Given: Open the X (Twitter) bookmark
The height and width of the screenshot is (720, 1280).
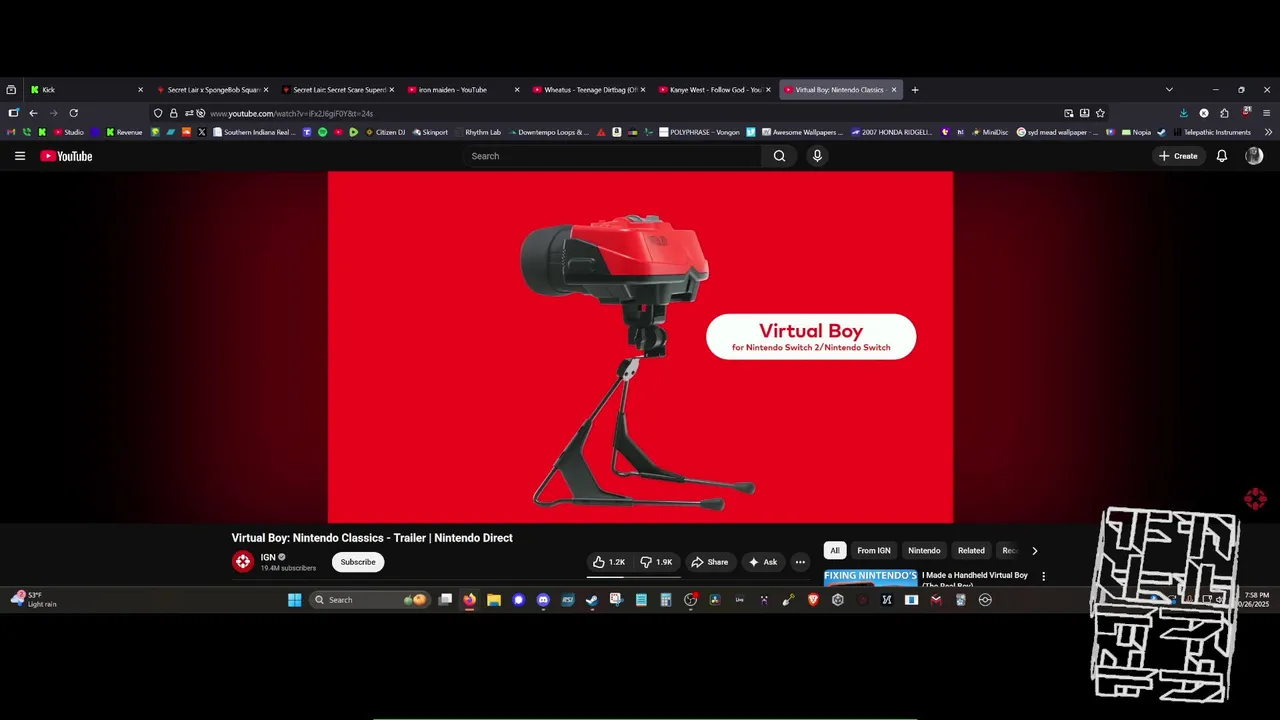Looking at the screenshot, I should pyautogui.click(x=201, y=132).
